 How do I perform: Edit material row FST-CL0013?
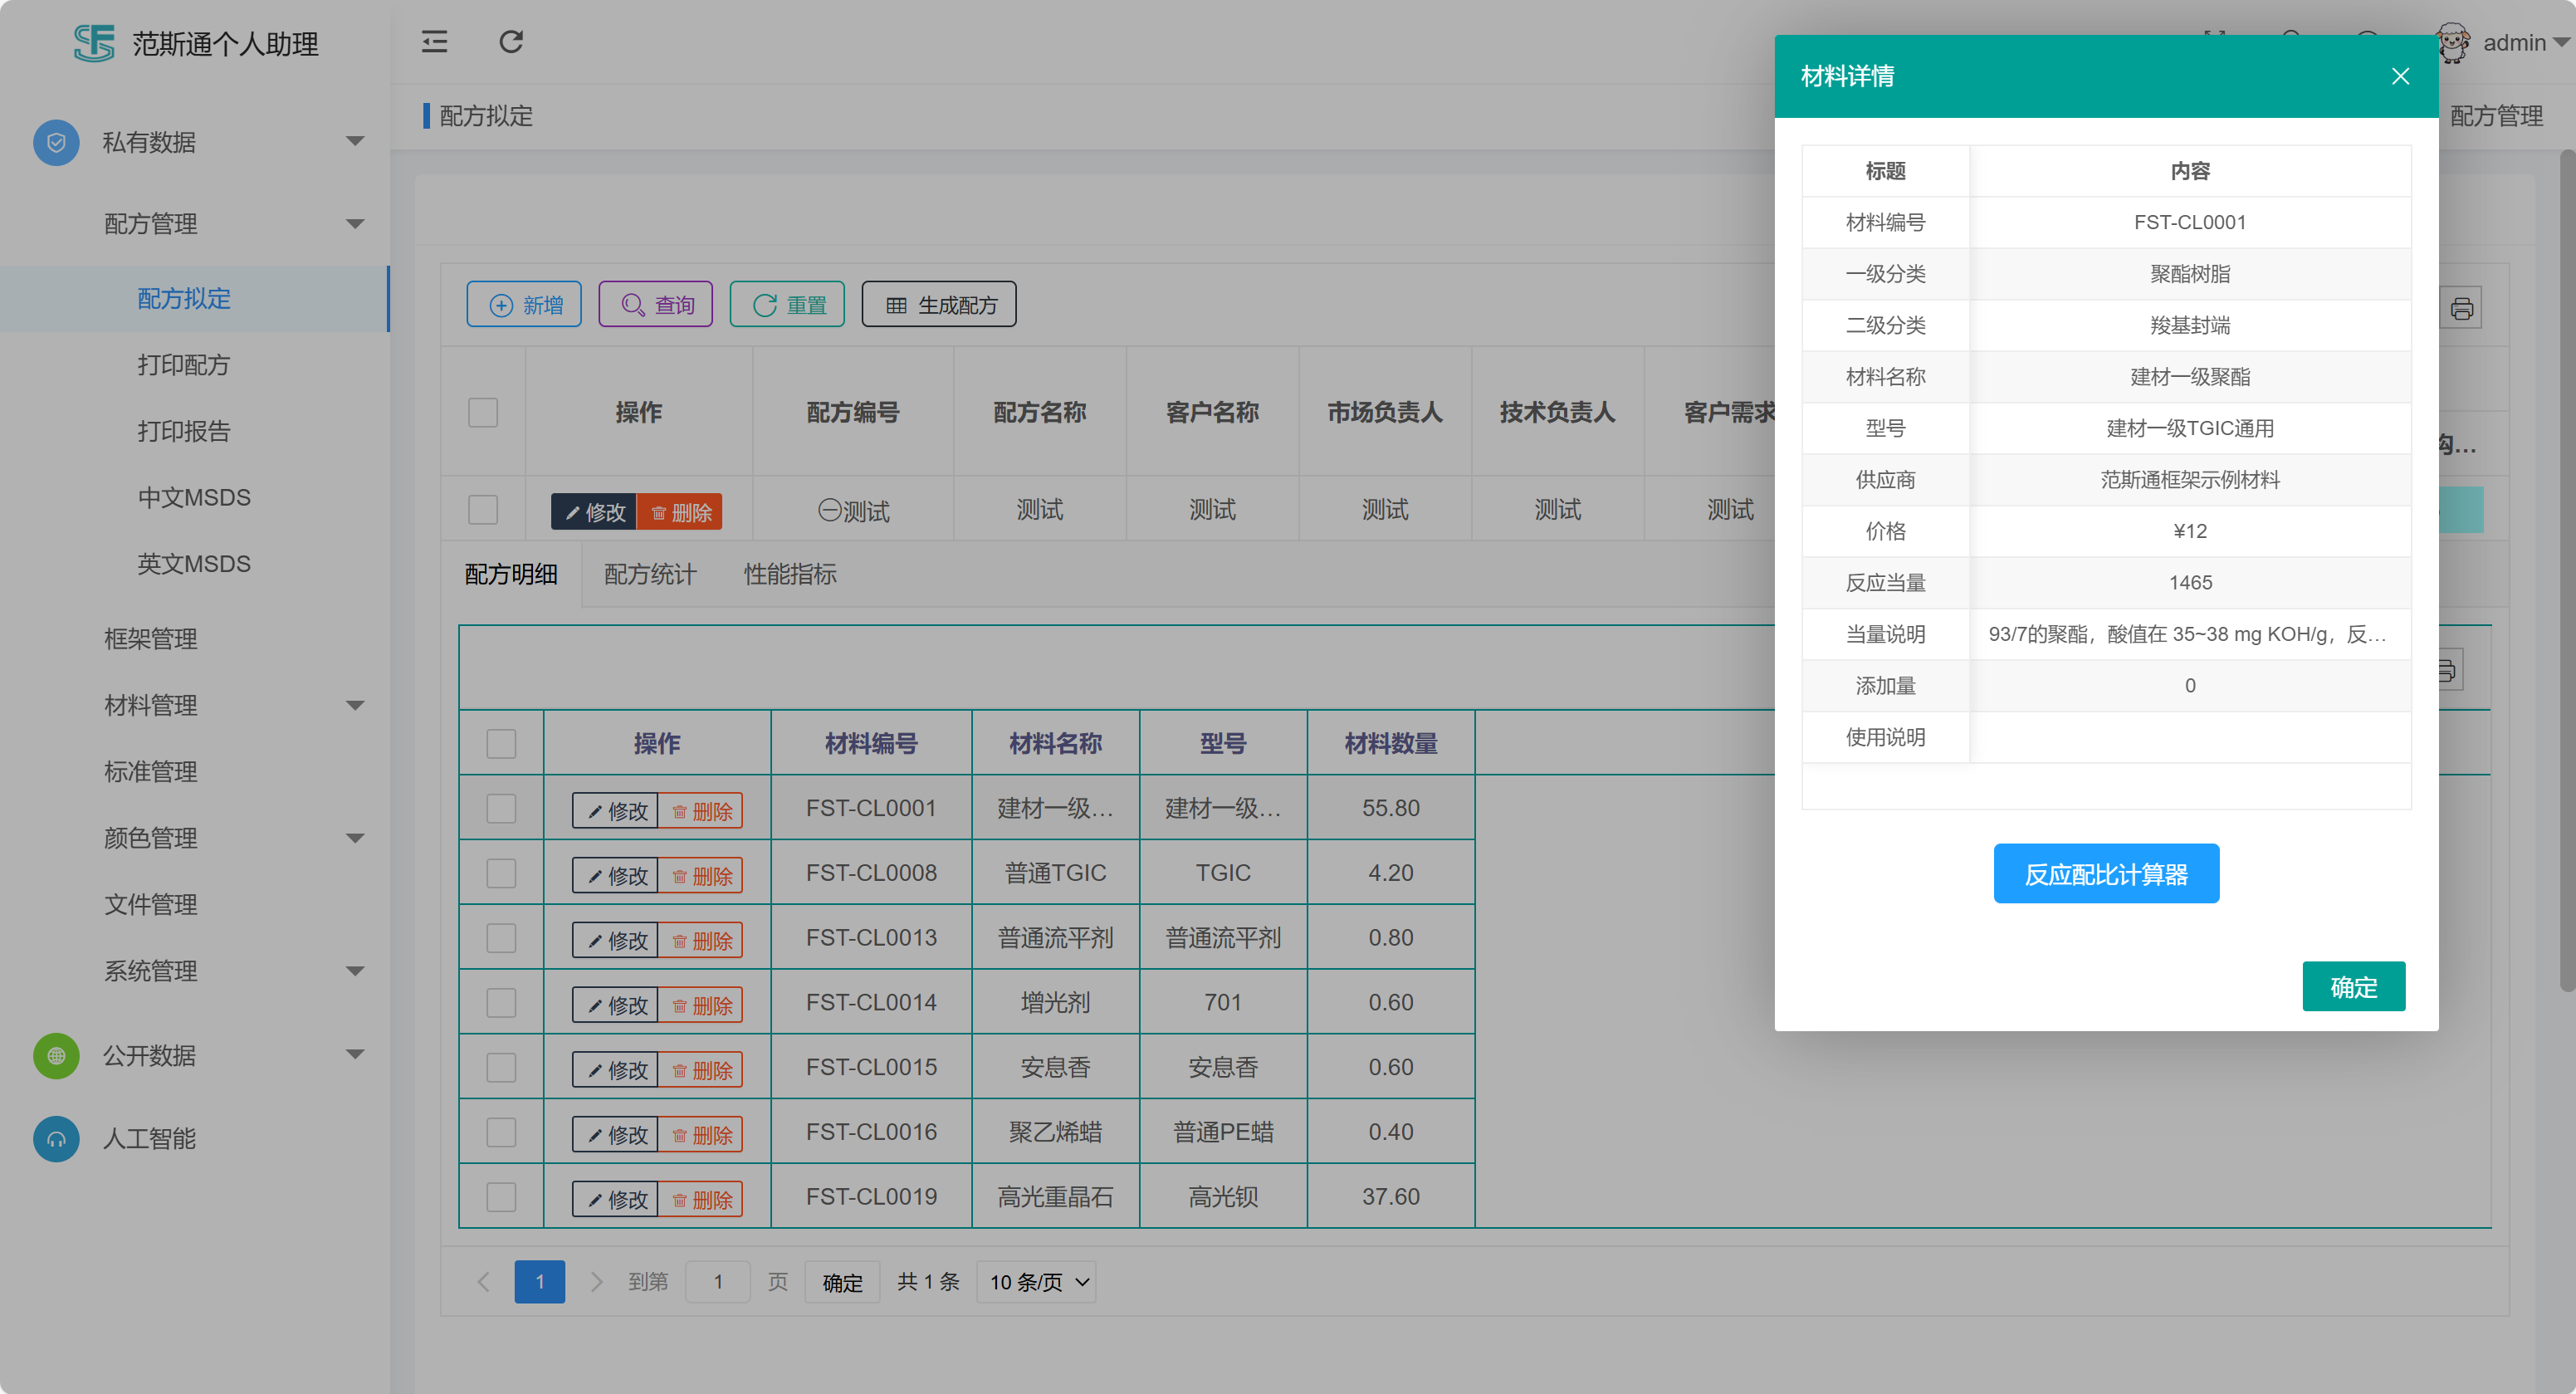(x=616, y=940)
